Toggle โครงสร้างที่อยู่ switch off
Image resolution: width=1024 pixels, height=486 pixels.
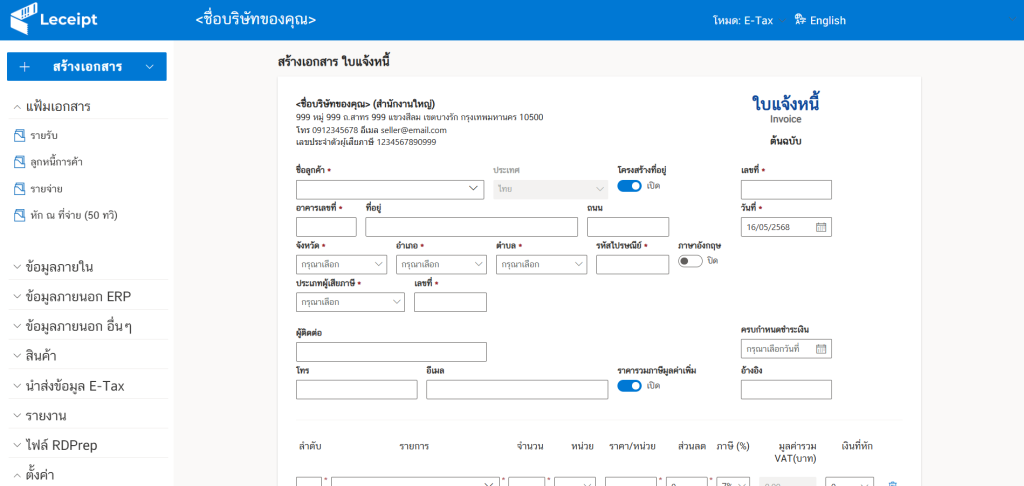coord(630,186)
